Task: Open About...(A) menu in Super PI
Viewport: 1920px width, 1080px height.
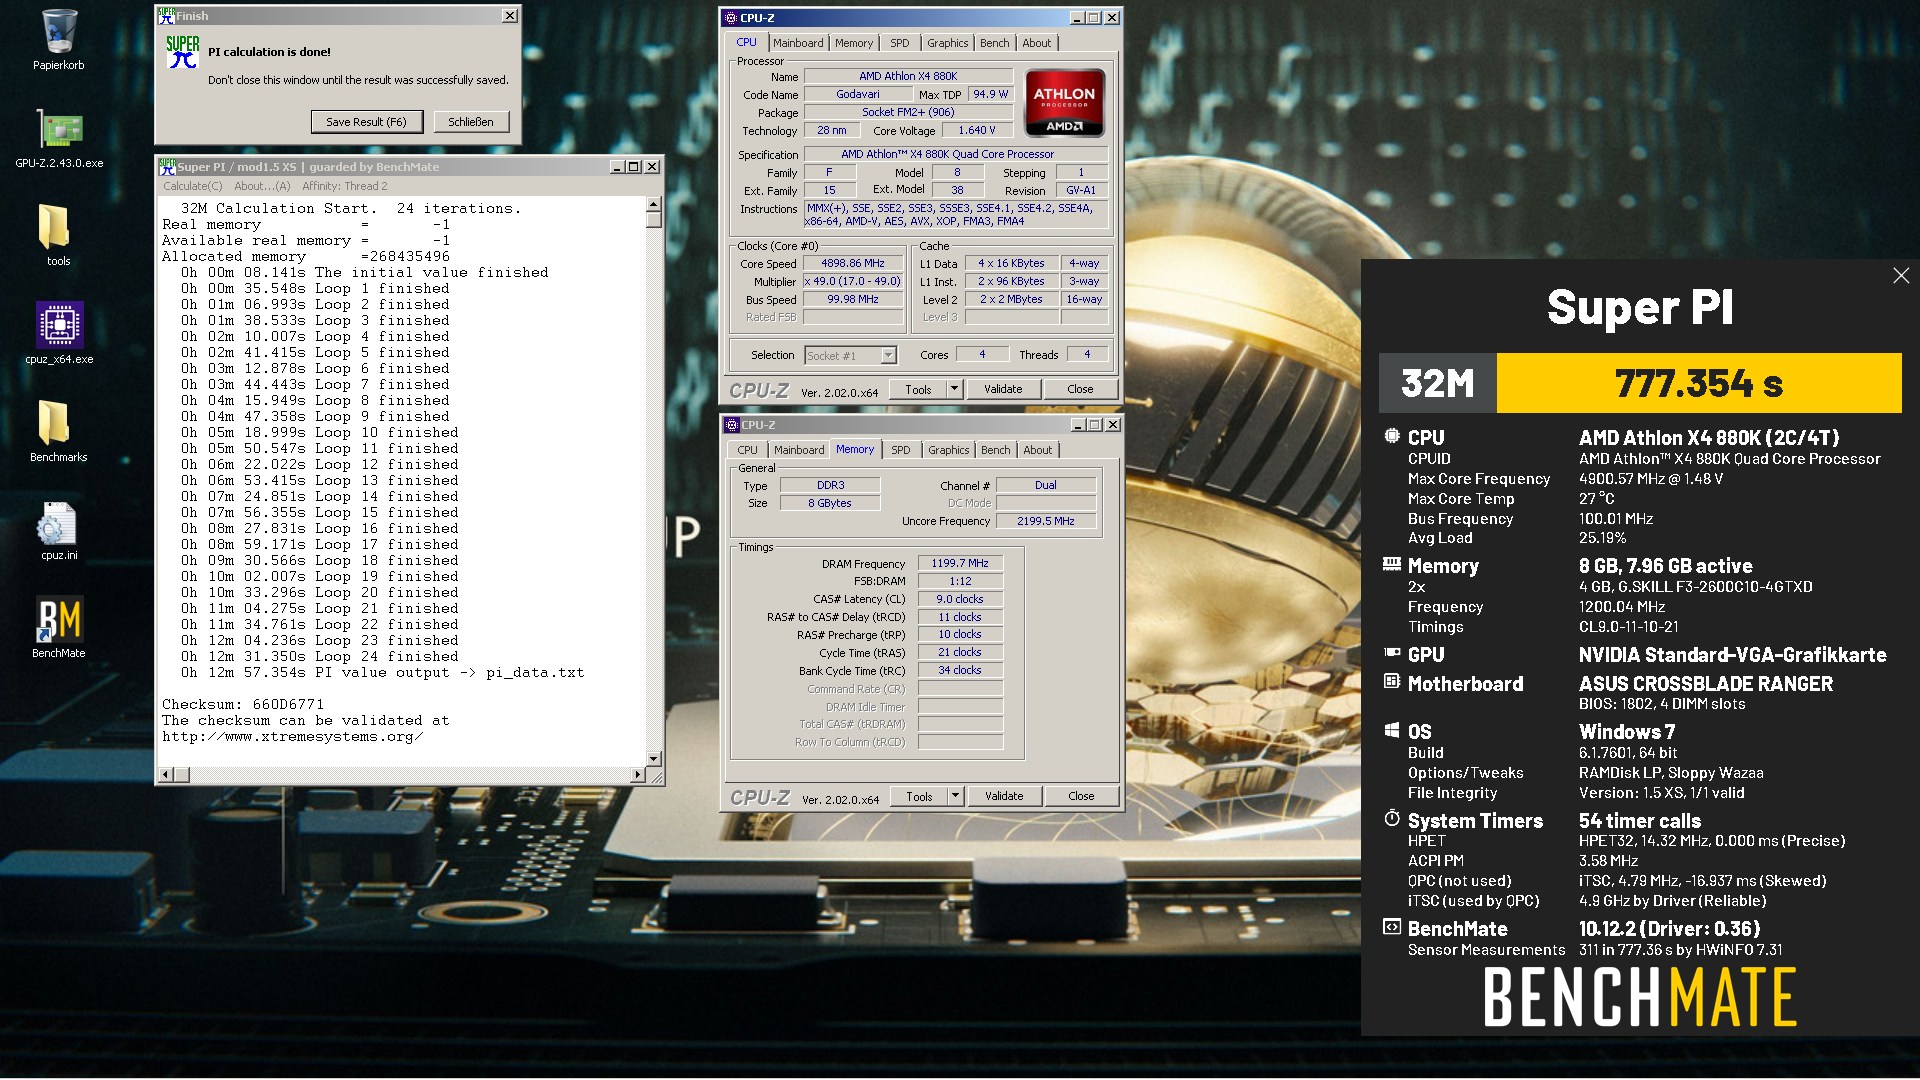Action: 262,186
